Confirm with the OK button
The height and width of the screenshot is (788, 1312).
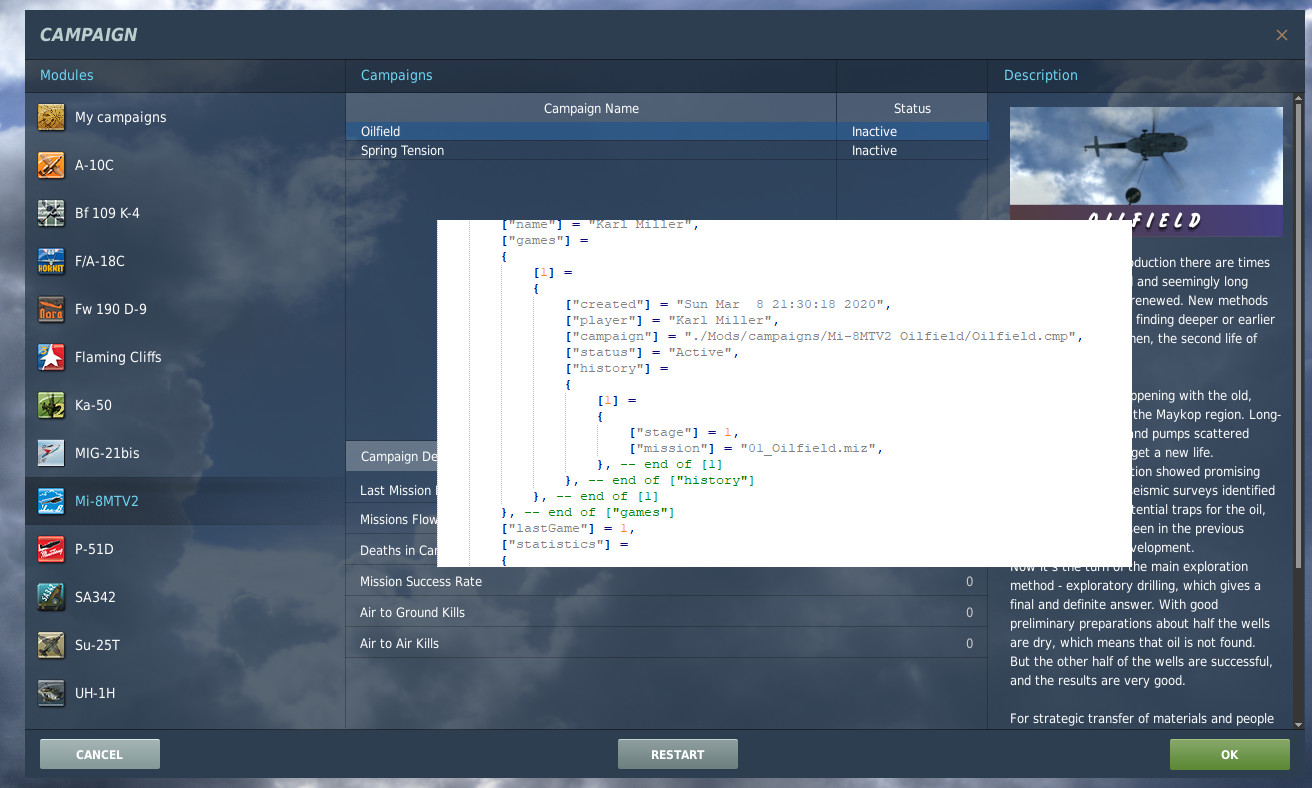tap(1230, 755)
